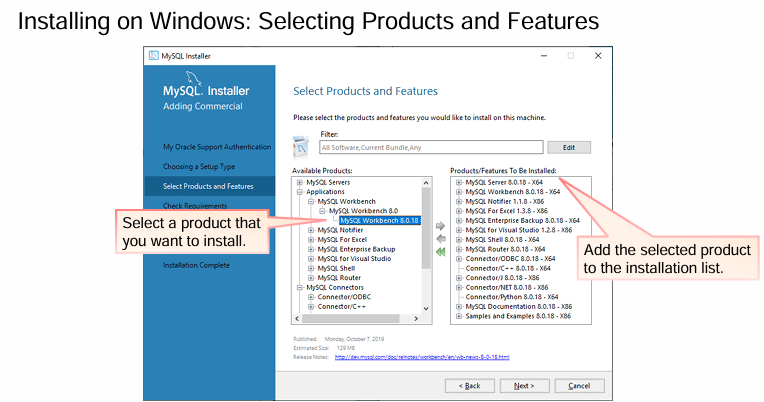Expand the MySQL Servers tree node
The height and width of the screenshot is (402, 764).
click(297, 183)
